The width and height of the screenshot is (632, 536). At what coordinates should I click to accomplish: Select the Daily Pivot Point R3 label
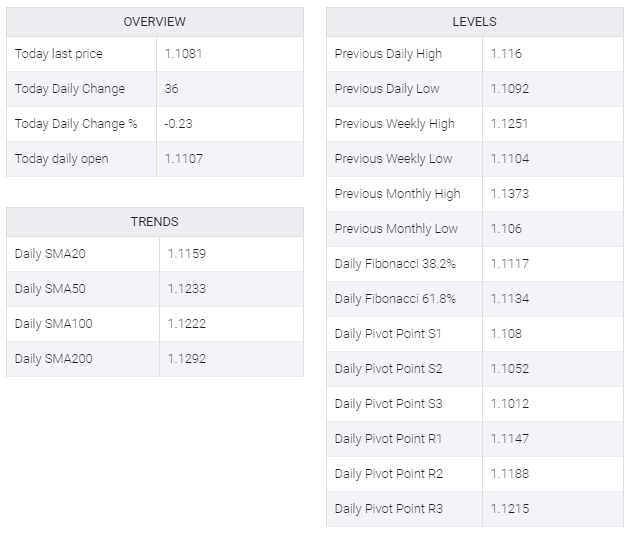pyautogui.click(x=388, y=509)
